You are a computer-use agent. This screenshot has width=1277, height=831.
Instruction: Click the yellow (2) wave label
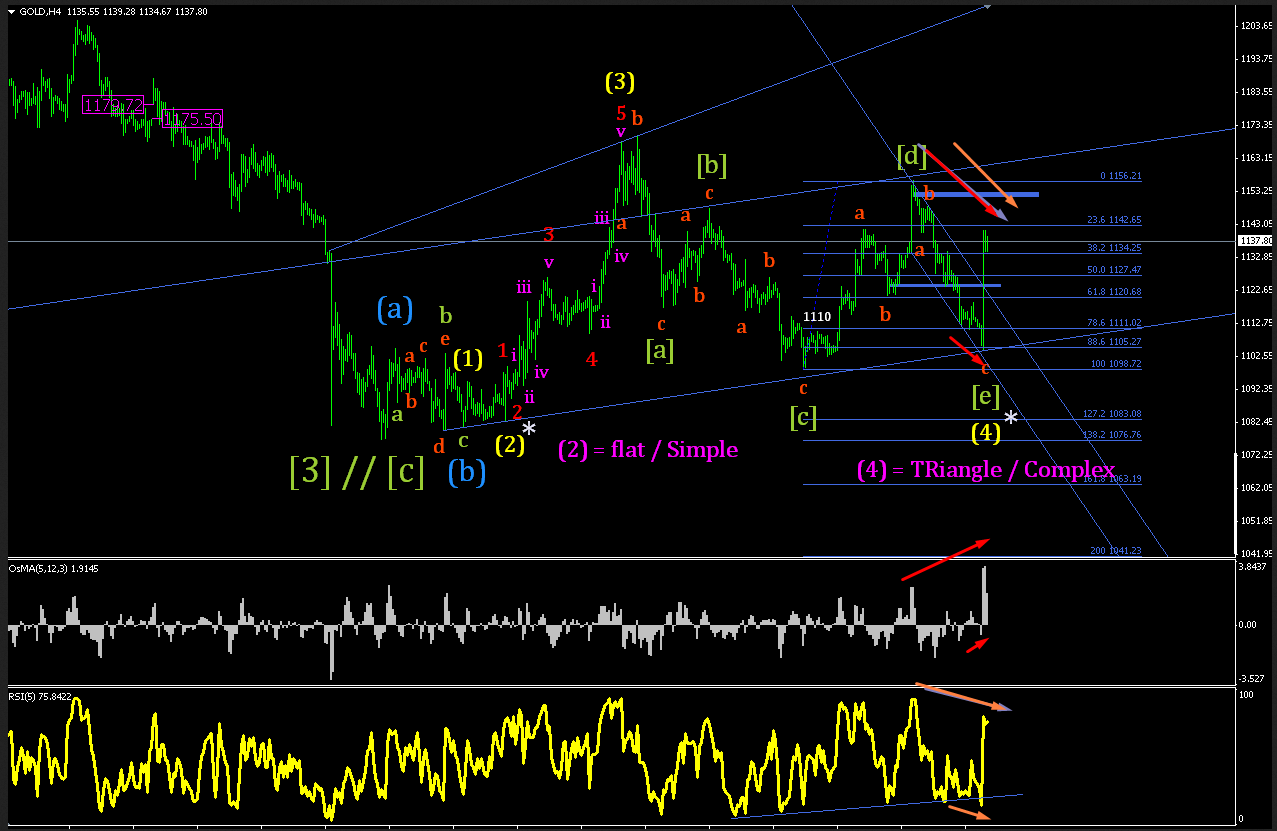[510, 444]
